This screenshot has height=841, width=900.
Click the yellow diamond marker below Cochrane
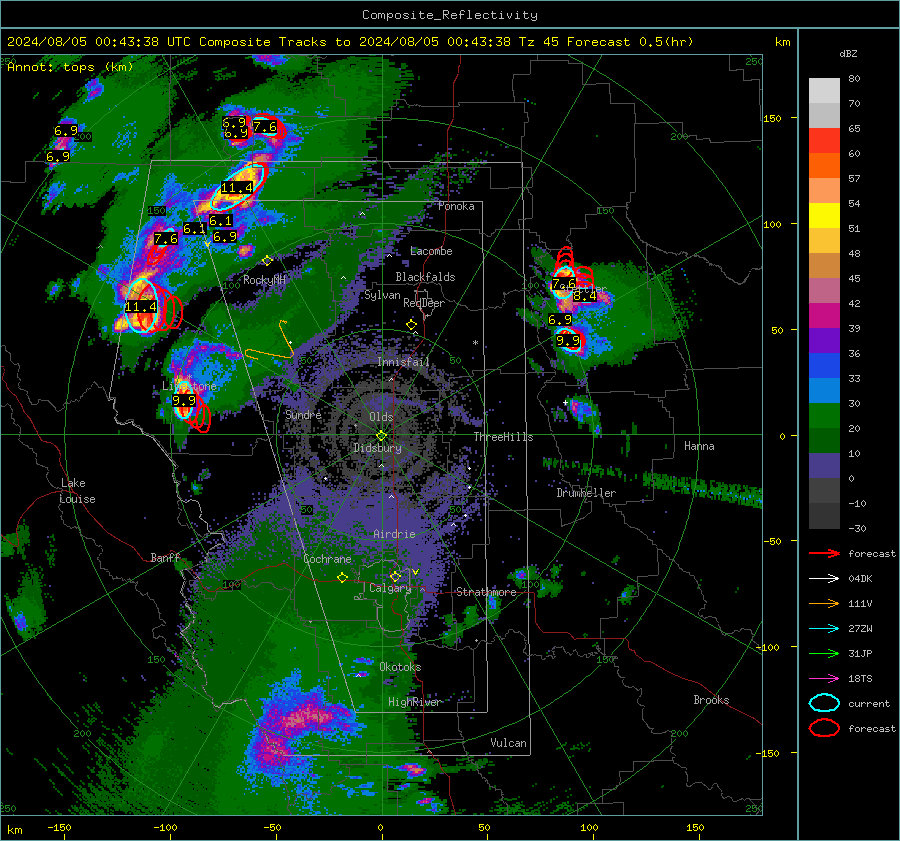click(x=342, y=578)
